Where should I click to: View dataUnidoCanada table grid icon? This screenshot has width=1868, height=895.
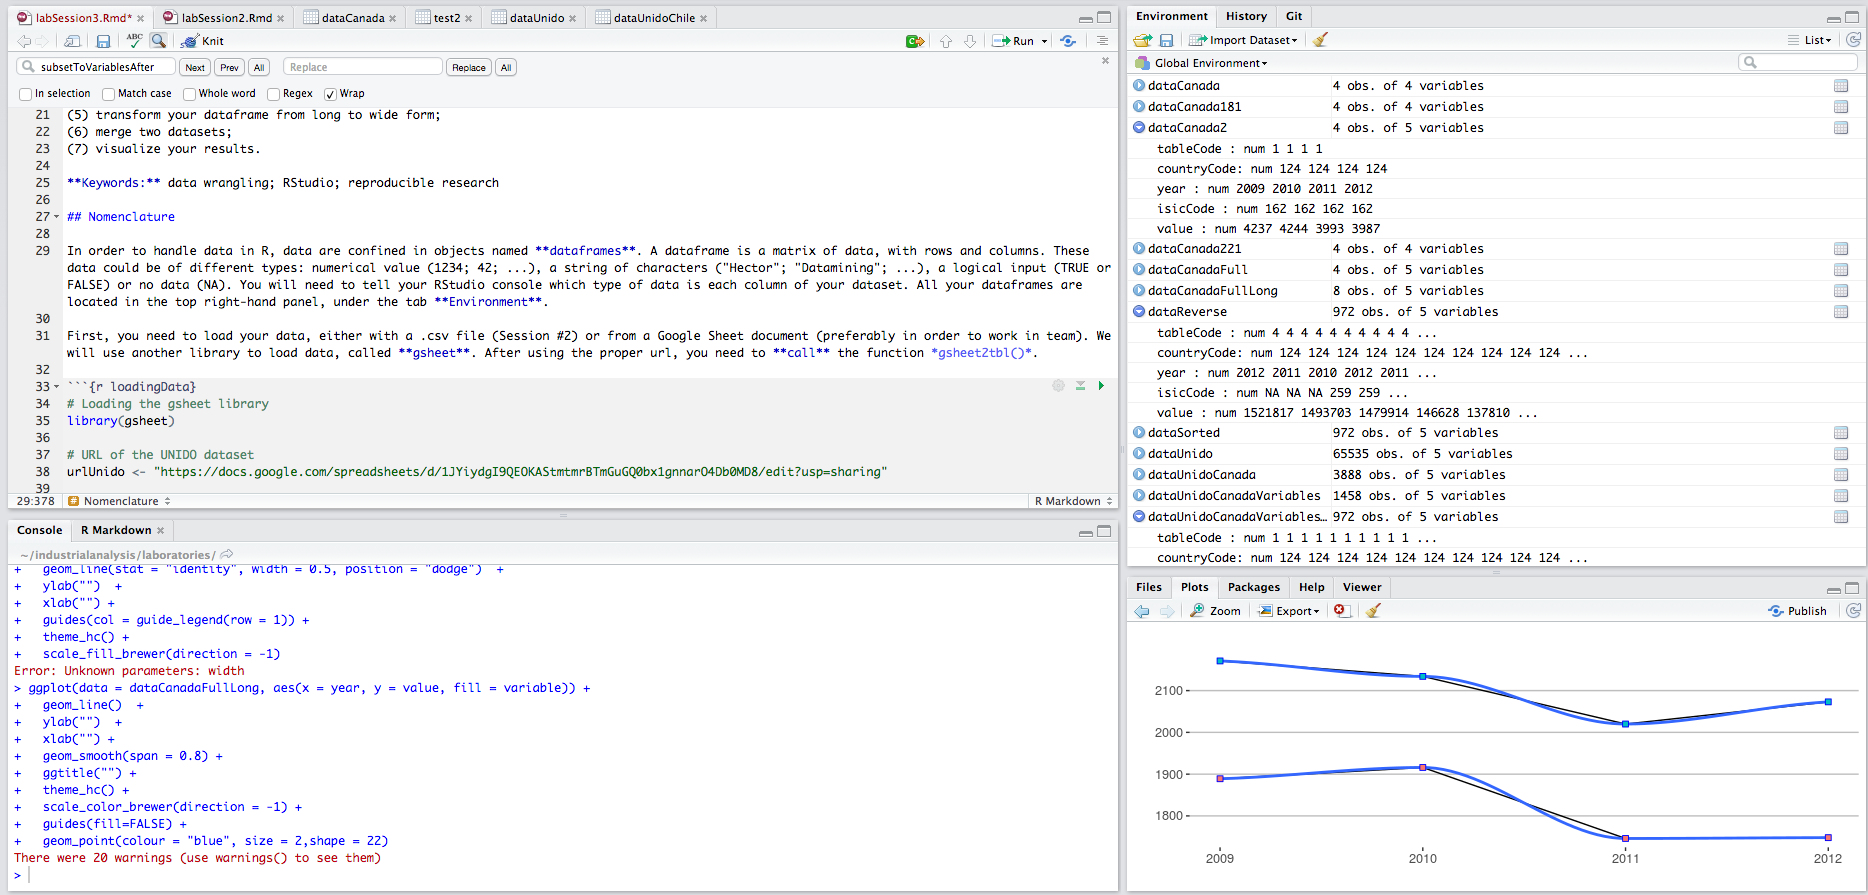[x=1841, y=475]
